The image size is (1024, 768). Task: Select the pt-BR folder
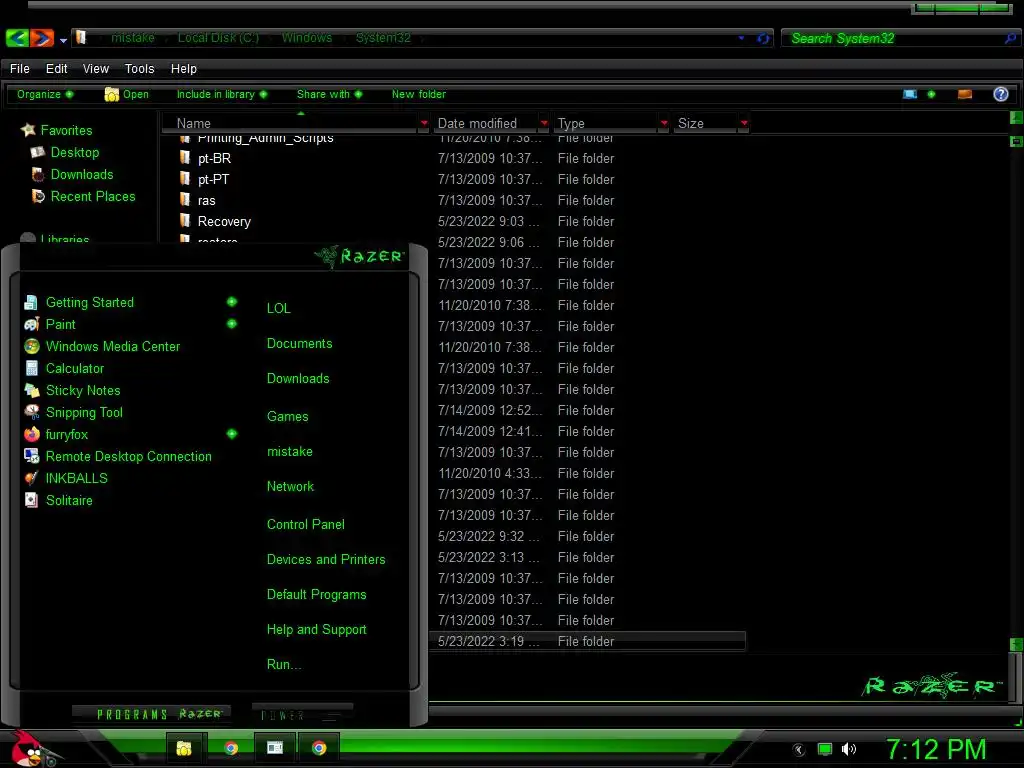pos(214,158)
